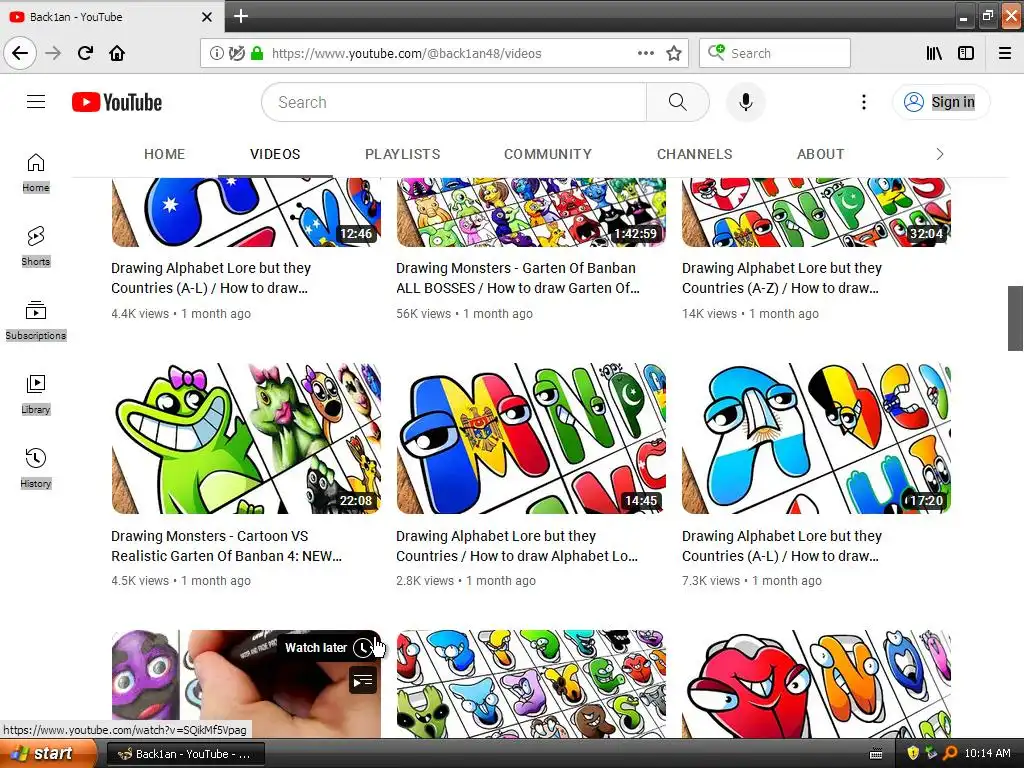This screenshot has width=1024, height=768.
Task: Click the taskbar clock showing 10:14 AM
Action: [x=987, y=753]
